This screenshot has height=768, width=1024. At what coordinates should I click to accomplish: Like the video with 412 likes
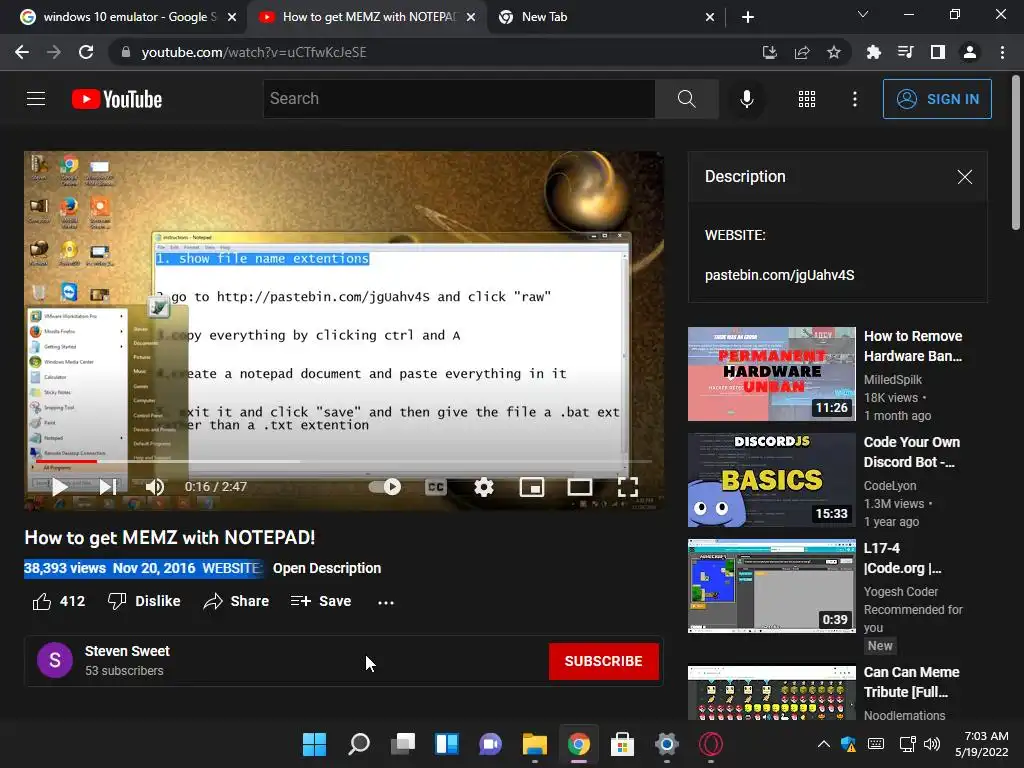pos(59,601)
